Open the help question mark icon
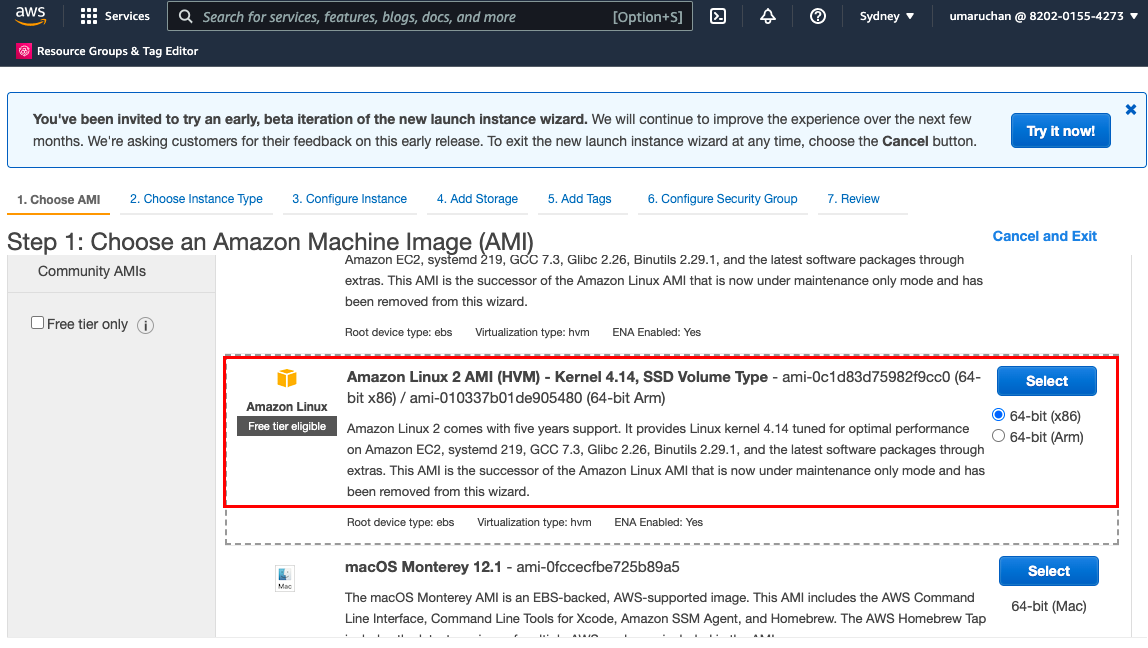The height and width of the screenshot is (648, 1148). click(818, 16)
